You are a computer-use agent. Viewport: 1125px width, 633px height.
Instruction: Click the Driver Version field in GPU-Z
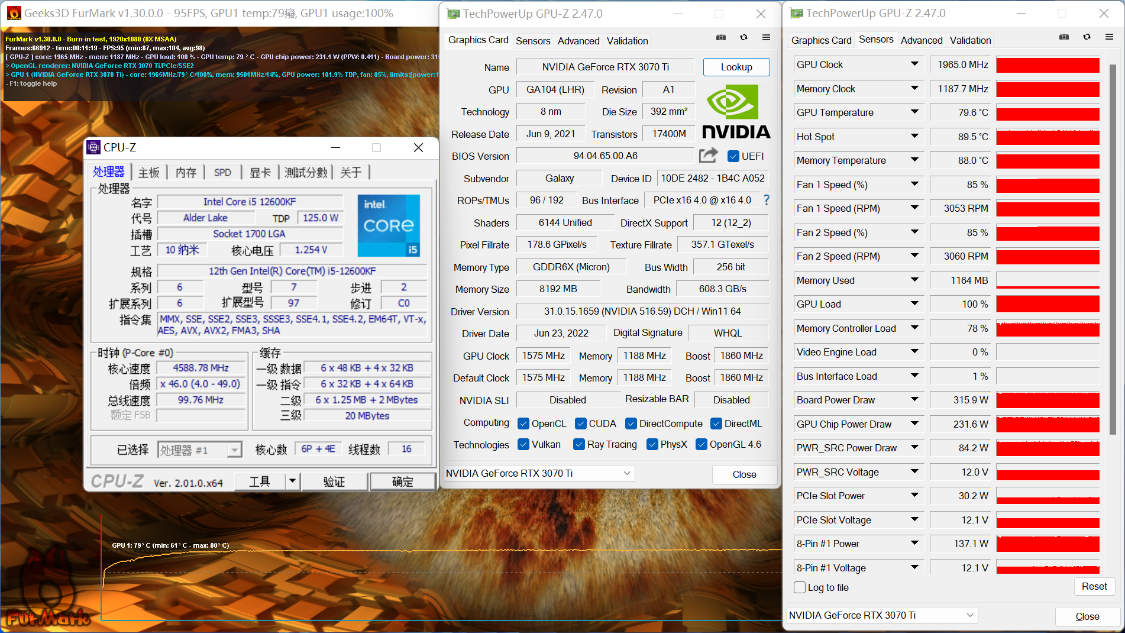[x=642, y=311]
